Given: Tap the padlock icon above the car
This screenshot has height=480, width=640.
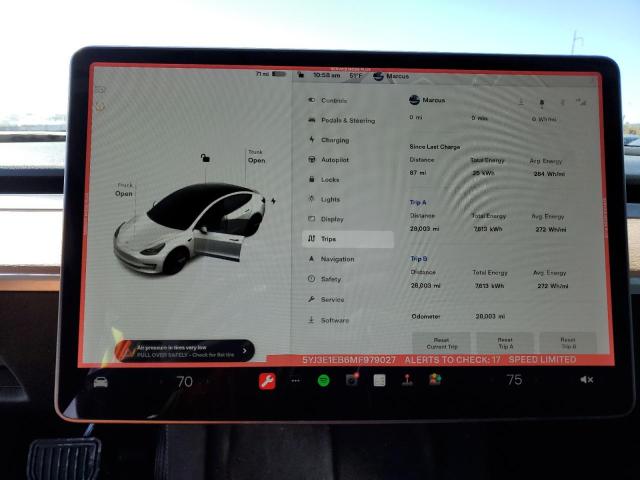Looking at the screenshot, I should [205, 158].
